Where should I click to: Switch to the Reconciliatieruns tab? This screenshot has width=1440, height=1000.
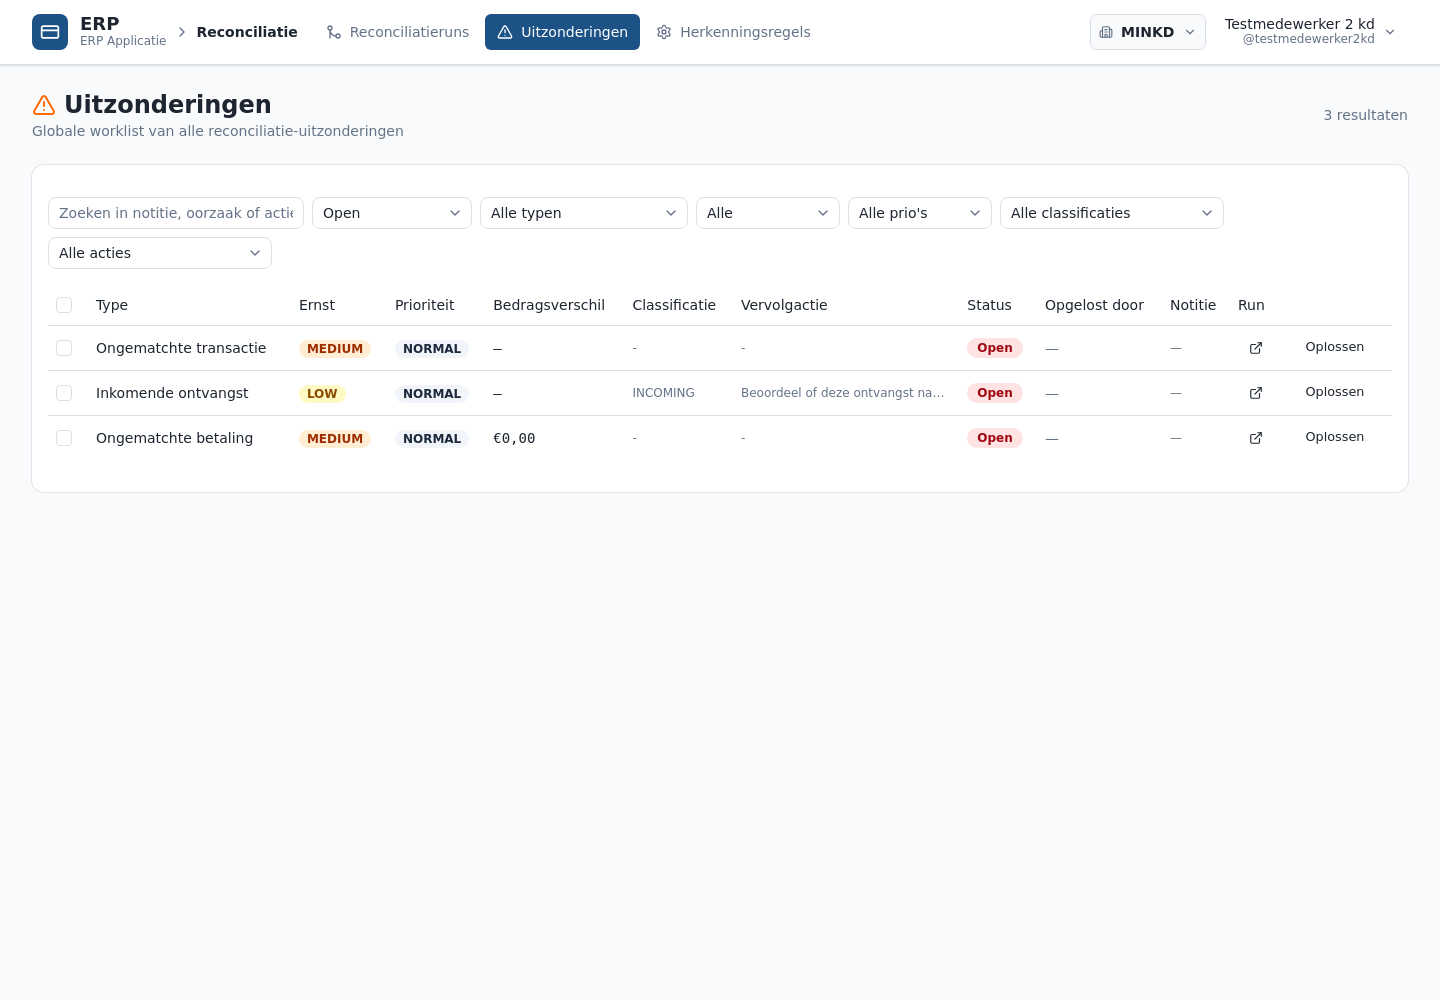(398, 32)
